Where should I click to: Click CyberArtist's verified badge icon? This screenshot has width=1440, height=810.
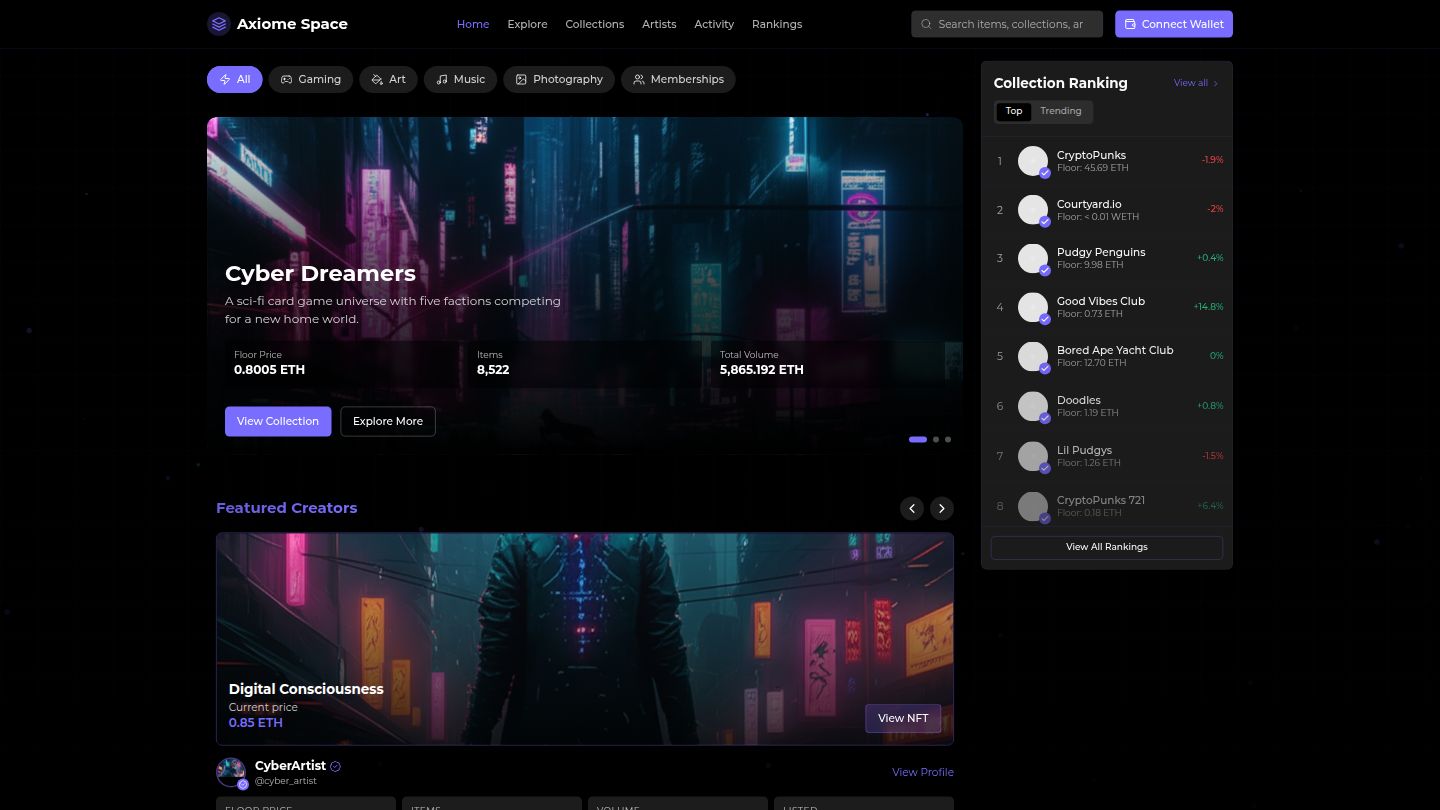(x=335, y=766)
